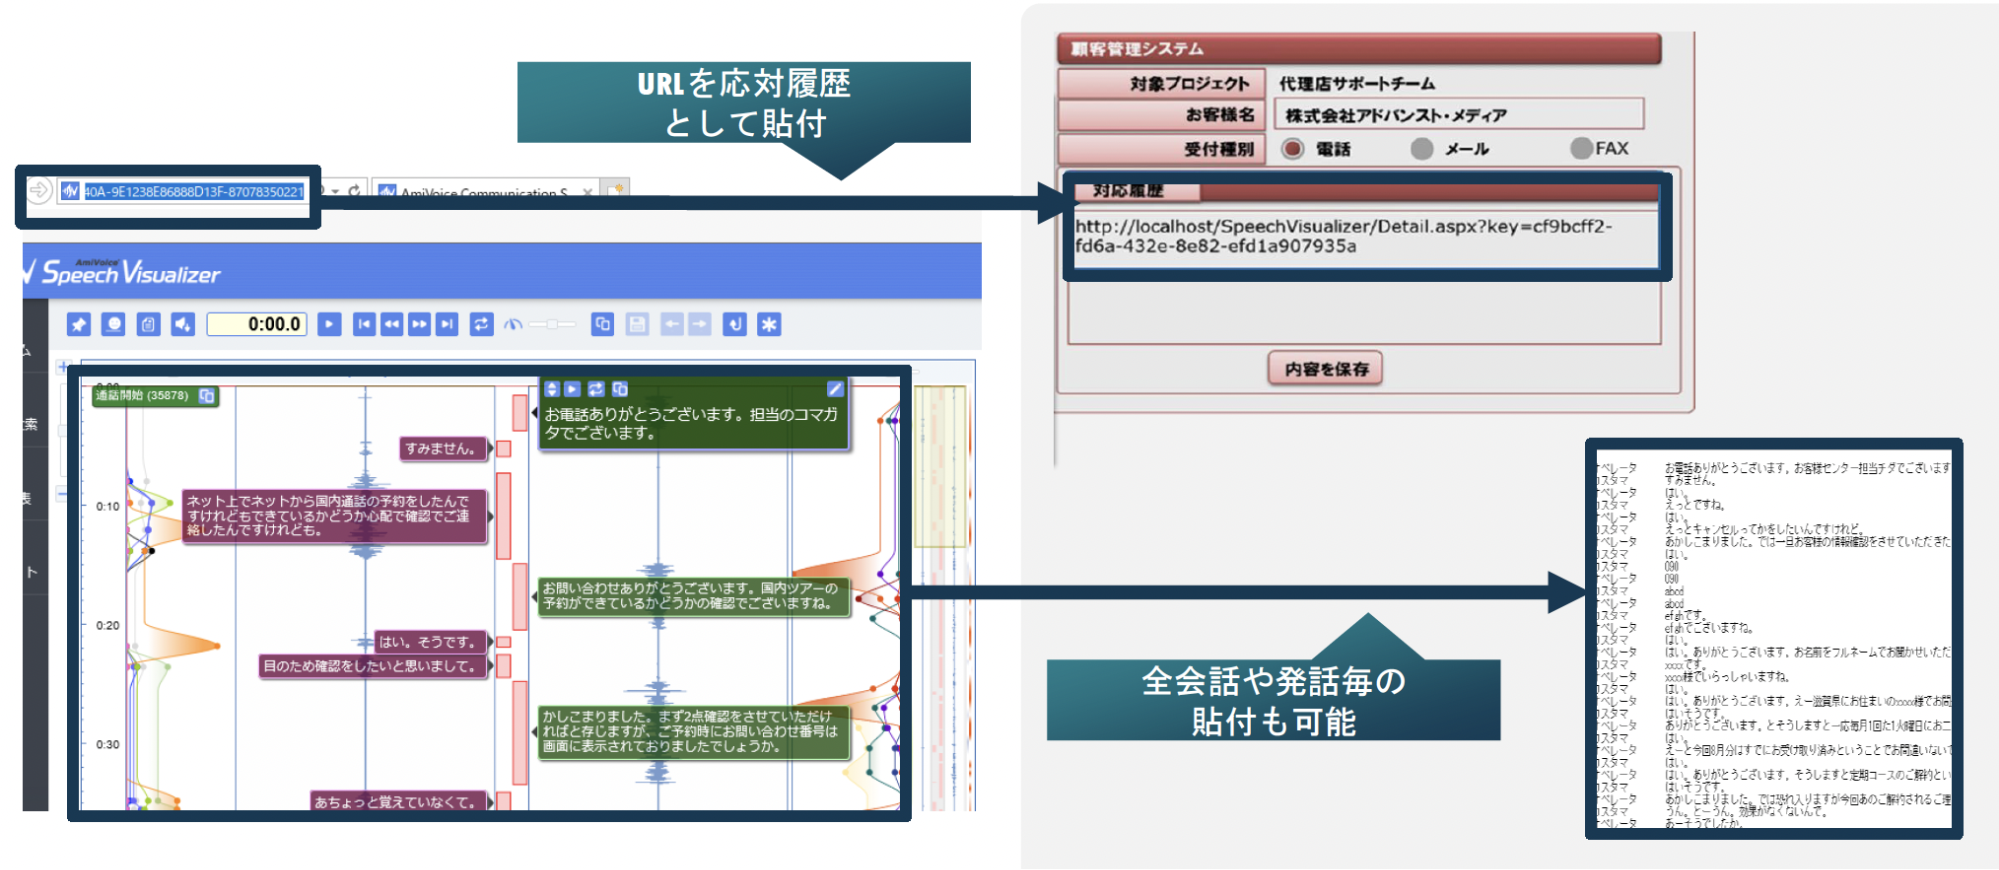Select the 電話 reception type radio button

1293,148
